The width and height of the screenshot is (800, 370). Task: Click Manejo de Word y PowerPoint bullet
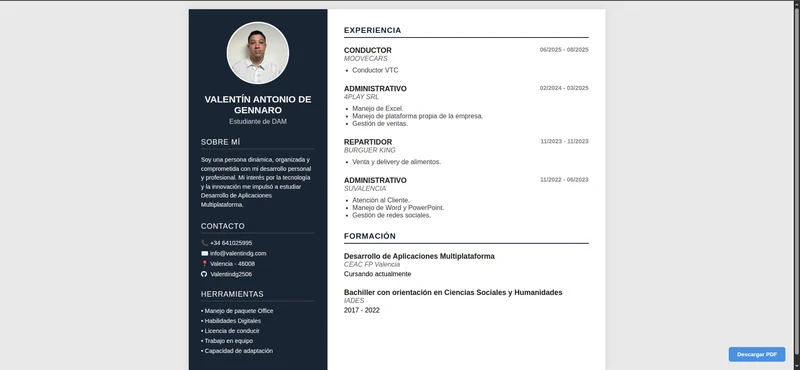tap(398, 208)
